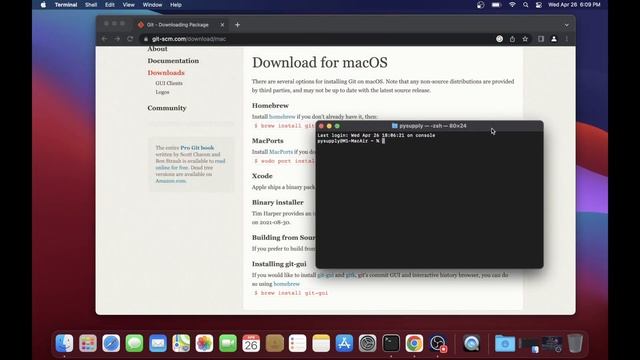Open App Store from the Dock
The height and width of the screenshot is (360, 640).
(x=344, y=343)
